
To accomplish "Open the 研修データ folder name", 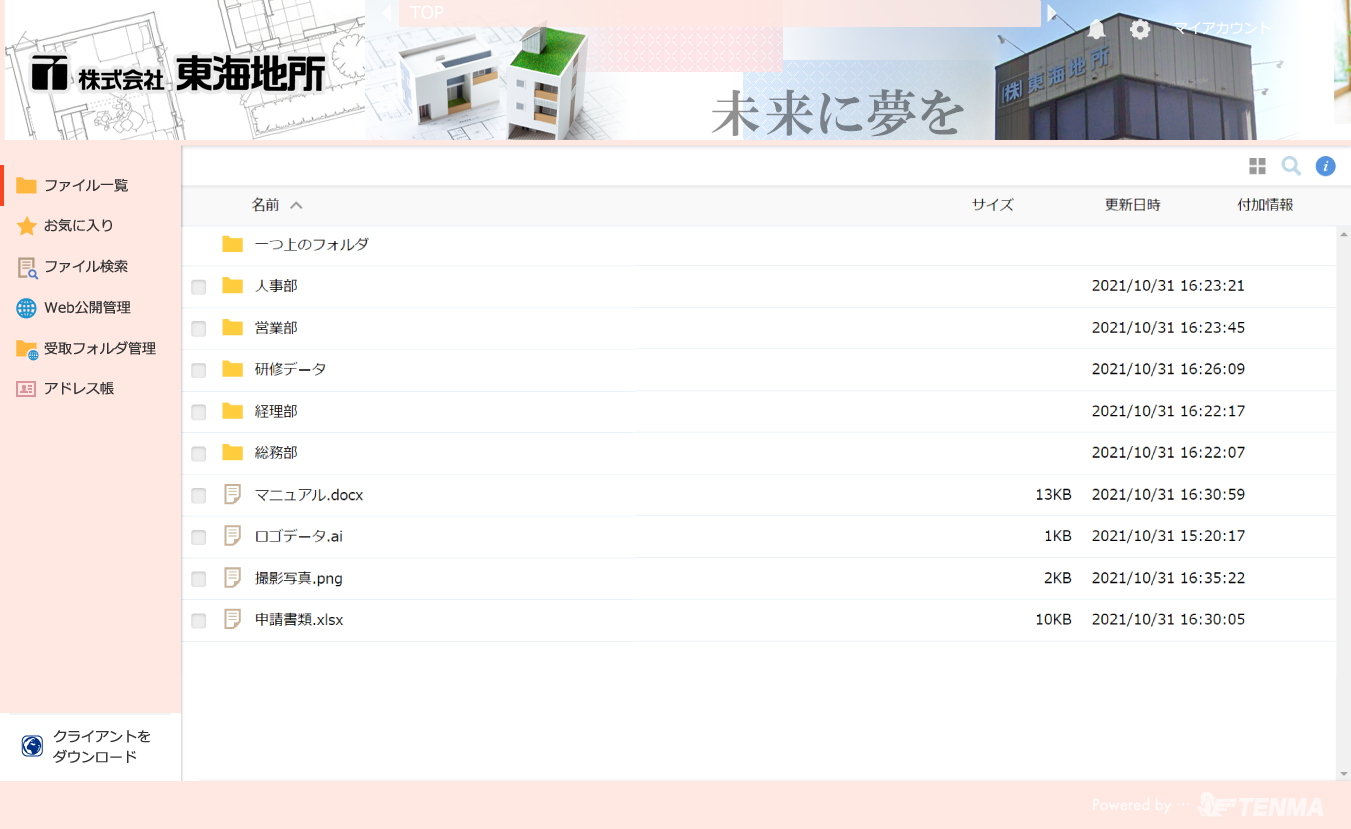I will click(291, 369).
